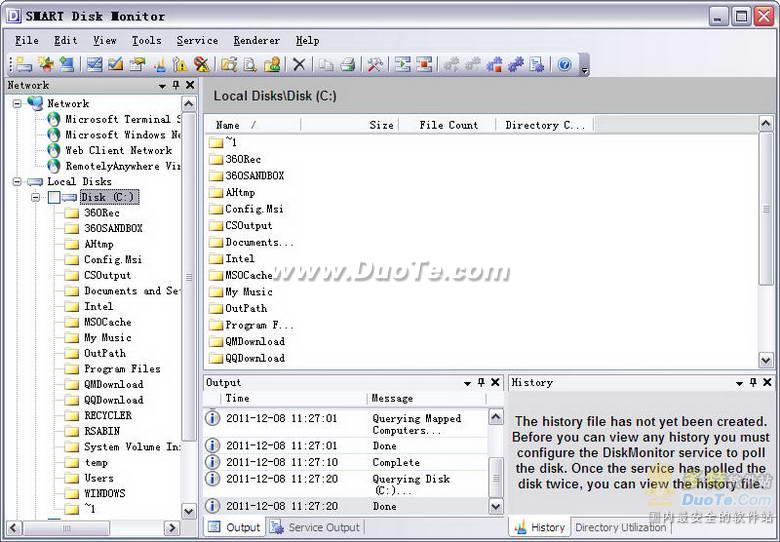Open the Network panel dropdown arrow
780x542 pixels.
(162, 86)
